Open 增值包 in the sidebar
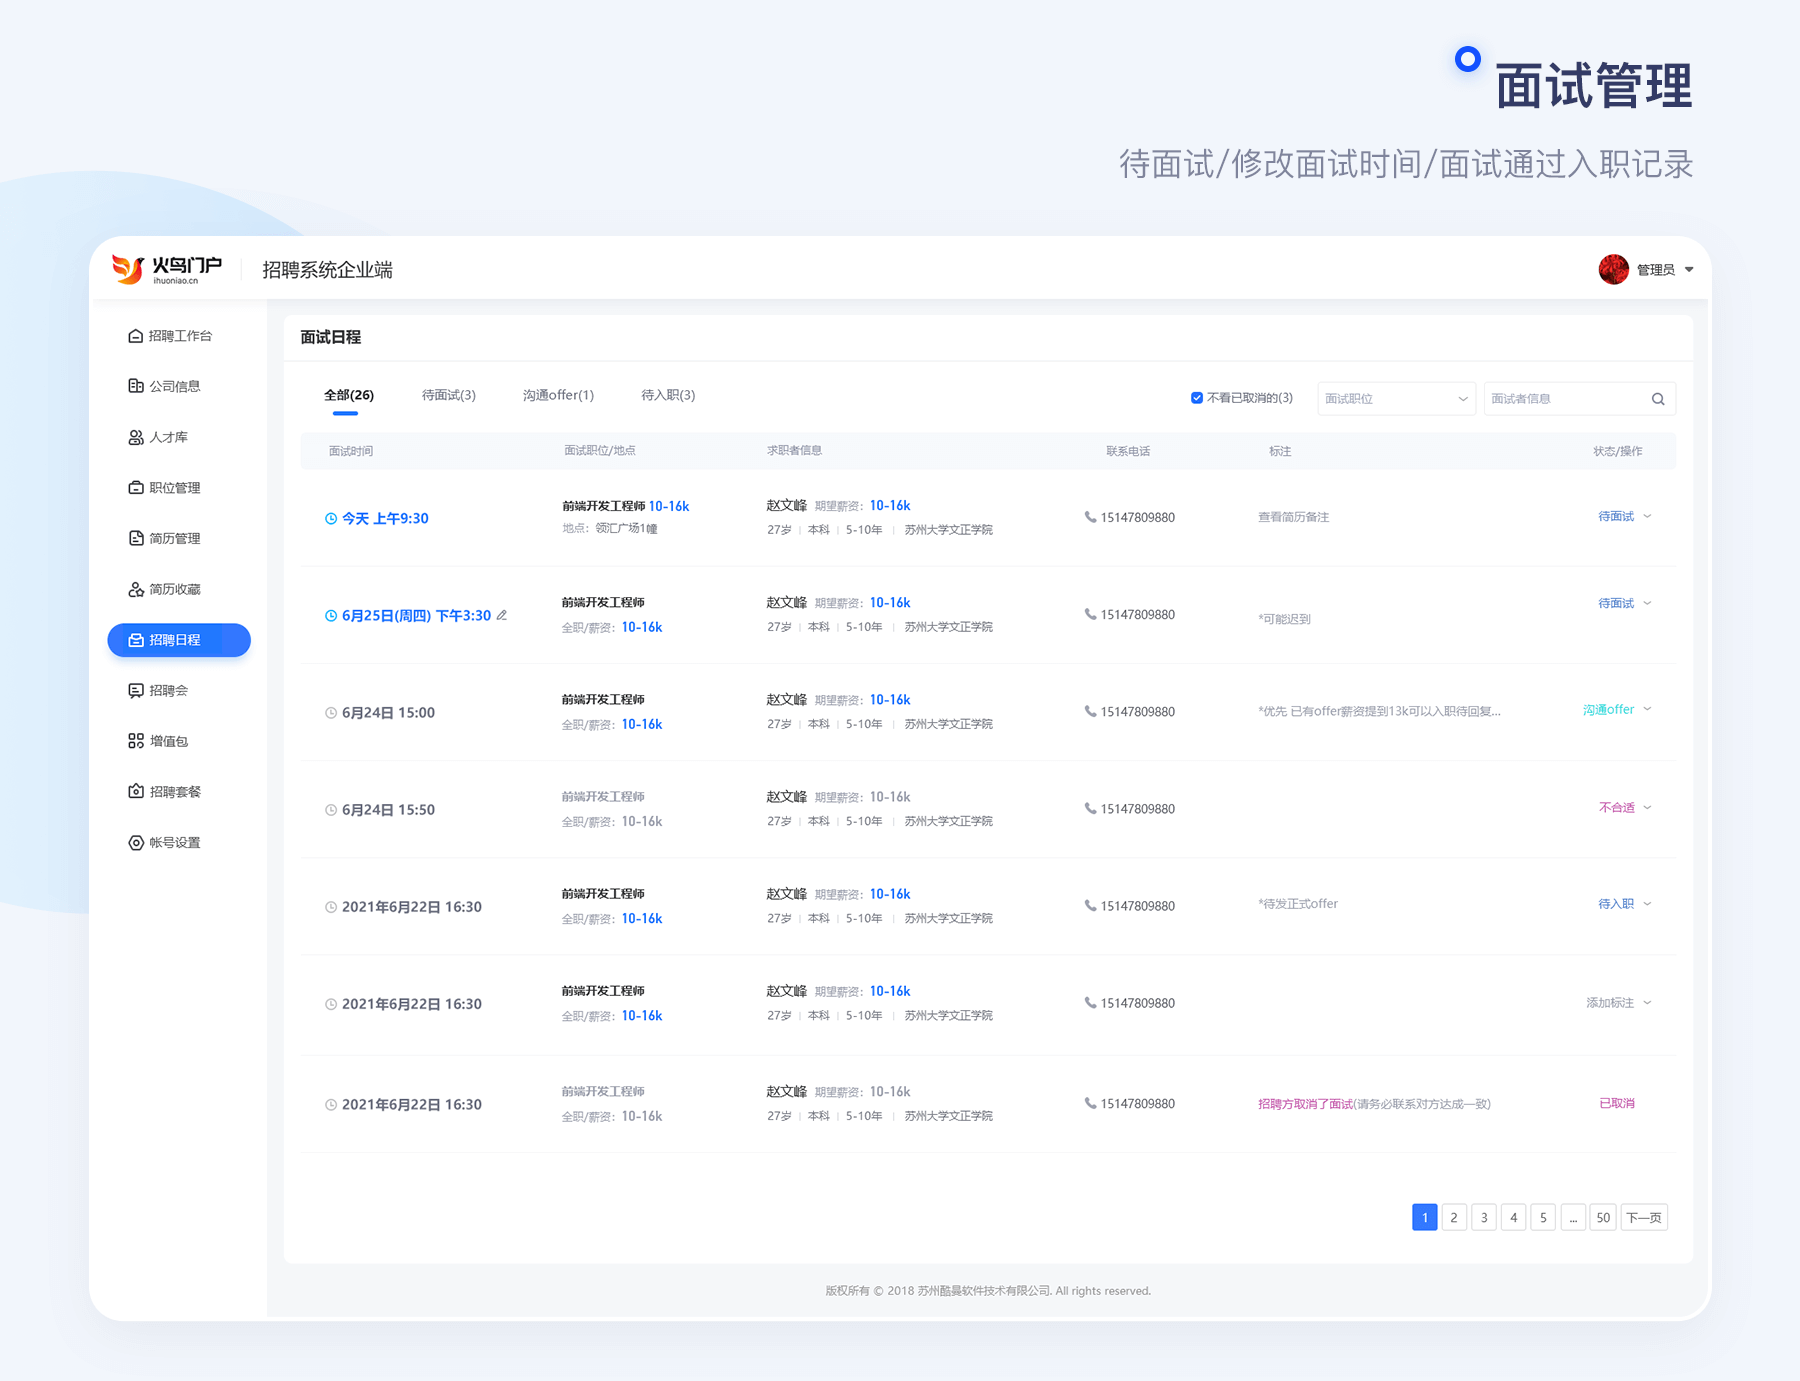The image size is (1800, 1381). tap(158, 741)
